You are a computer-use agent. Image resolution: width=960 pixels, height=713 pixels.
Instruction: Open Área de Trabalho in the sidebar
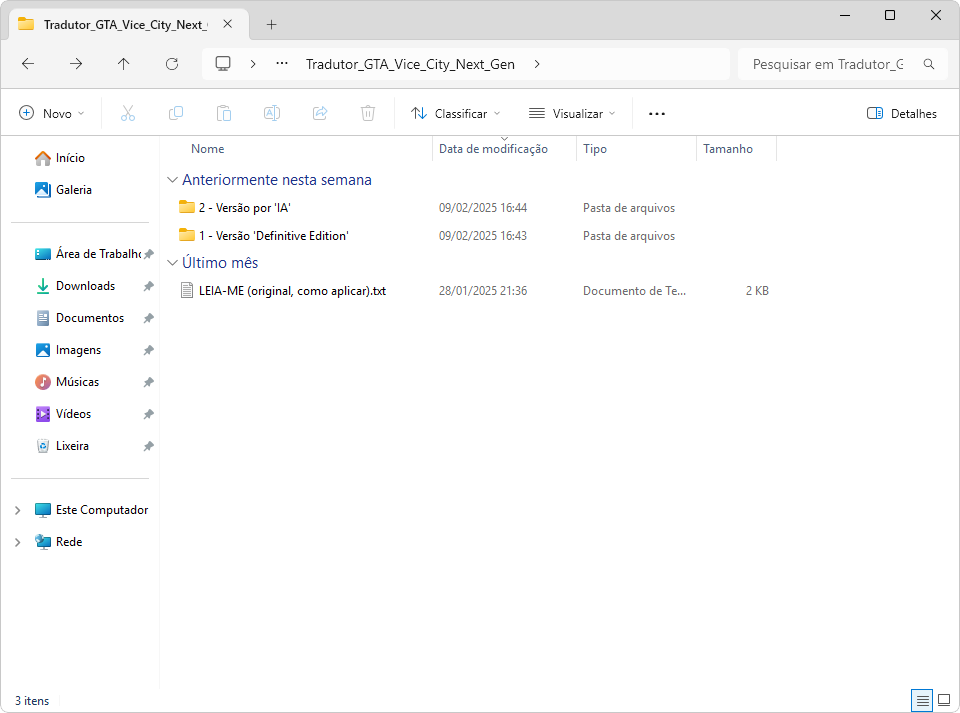pos(88,254)
